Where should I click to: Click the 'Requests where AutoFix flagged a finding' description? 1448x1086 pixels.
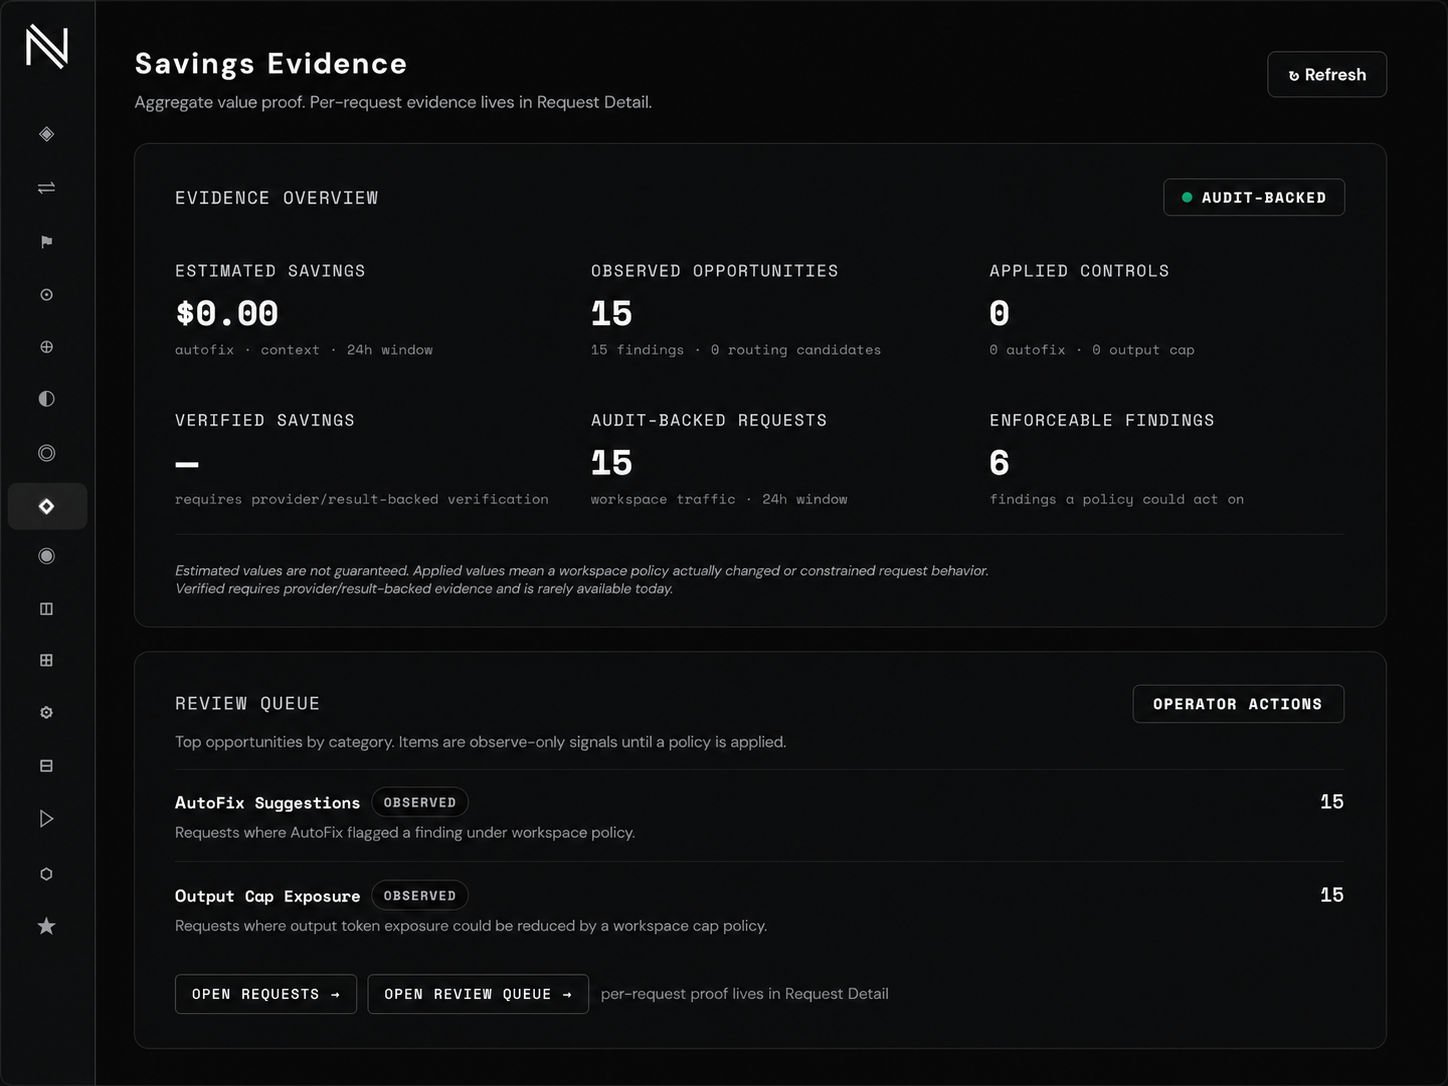pos(405,833)
